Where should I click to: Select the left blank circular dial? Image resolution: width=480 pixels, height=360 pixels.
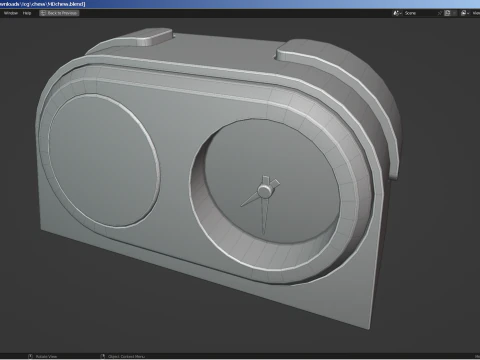103,160
